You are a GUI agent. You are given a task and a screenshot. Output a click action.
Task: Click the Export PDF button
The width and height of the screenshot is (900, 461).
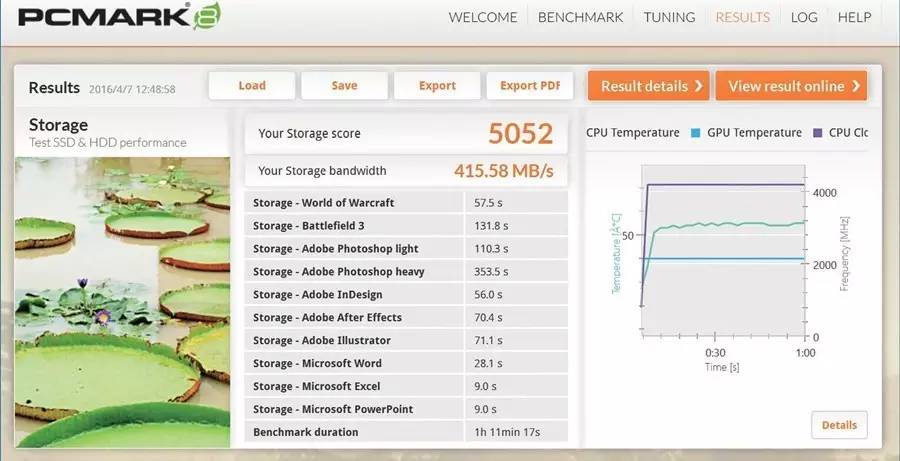[x=530, y=86]
